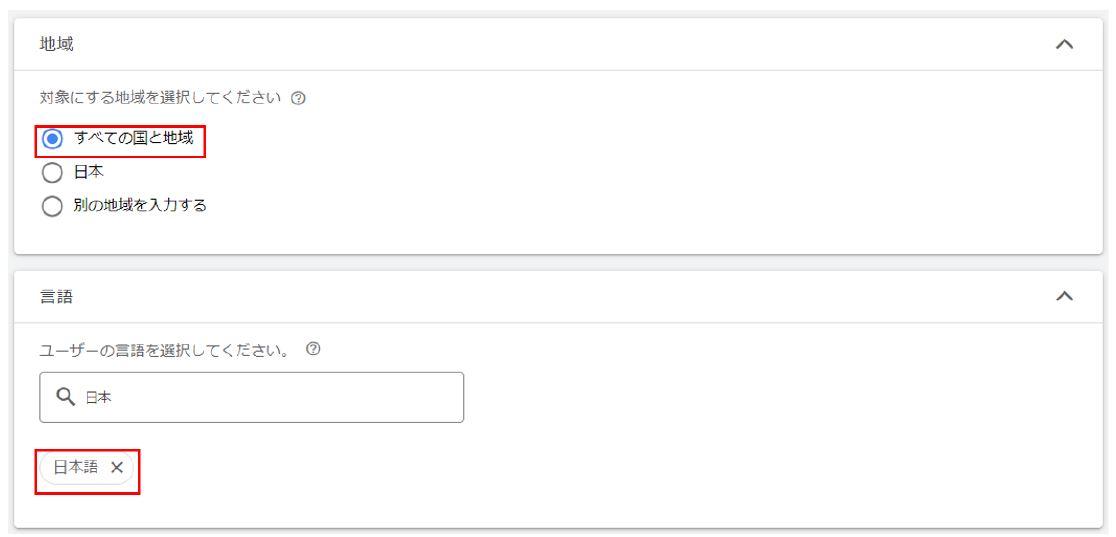The height and width of the screenshot is (537, 1116).
Task: Remove the 日本語 chip via X icon
Action: coord(117,467)
